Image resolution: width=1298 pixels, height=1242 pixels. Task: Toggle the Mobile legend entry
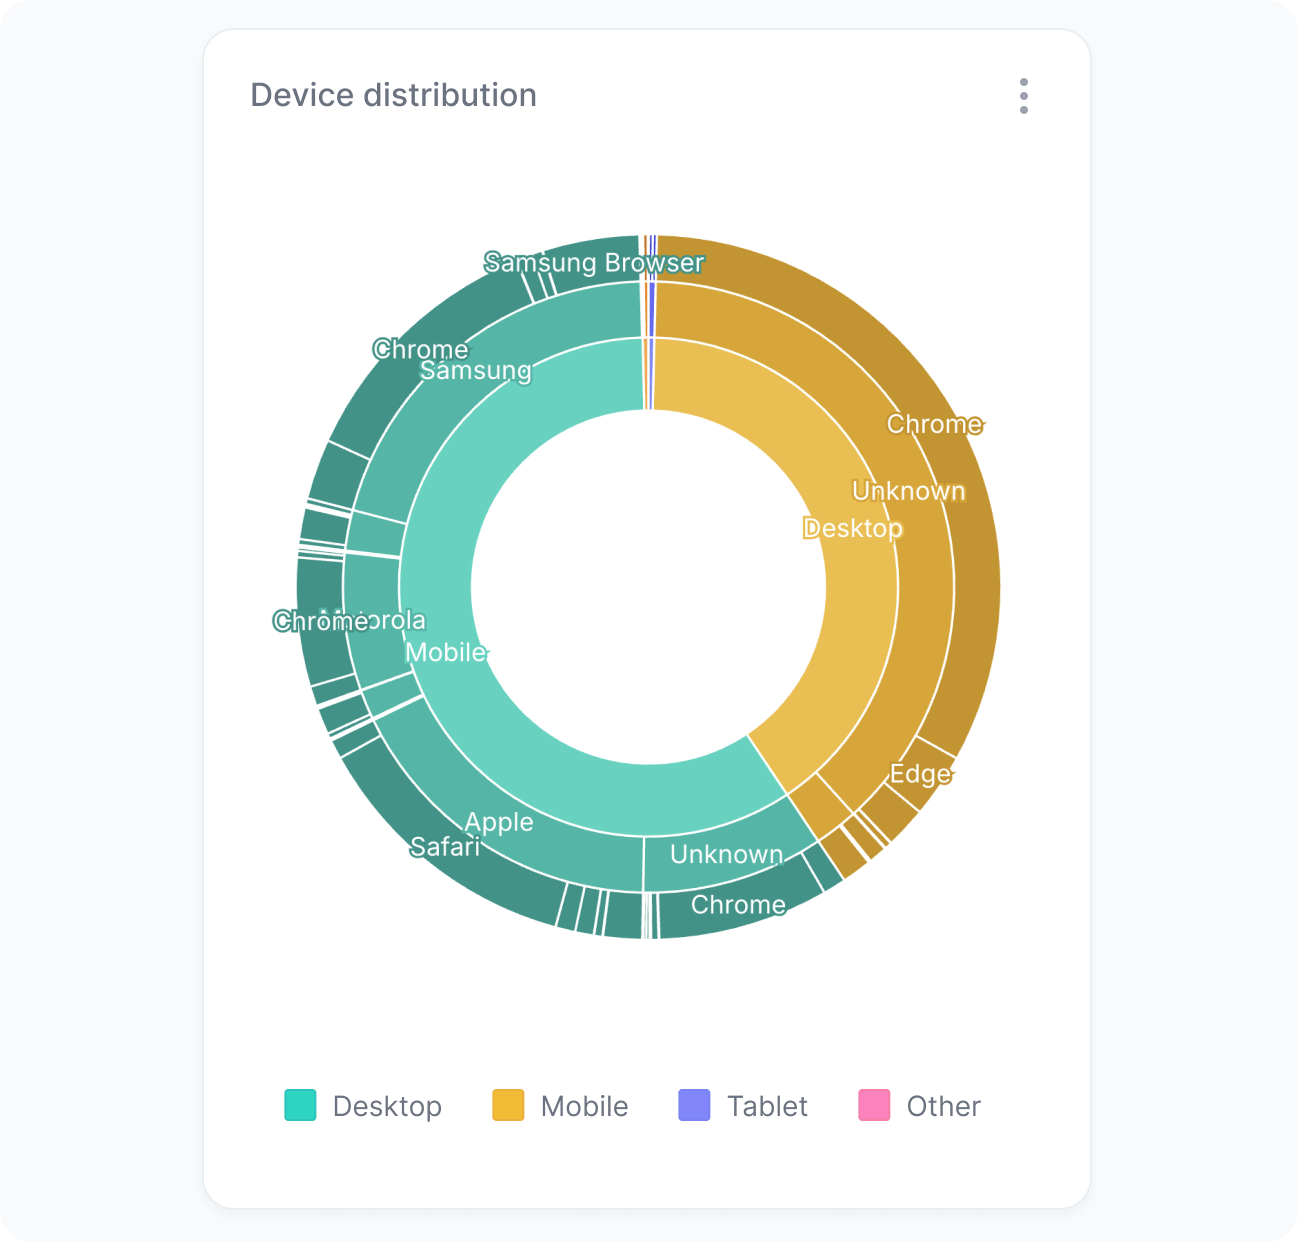[583, 1106]
